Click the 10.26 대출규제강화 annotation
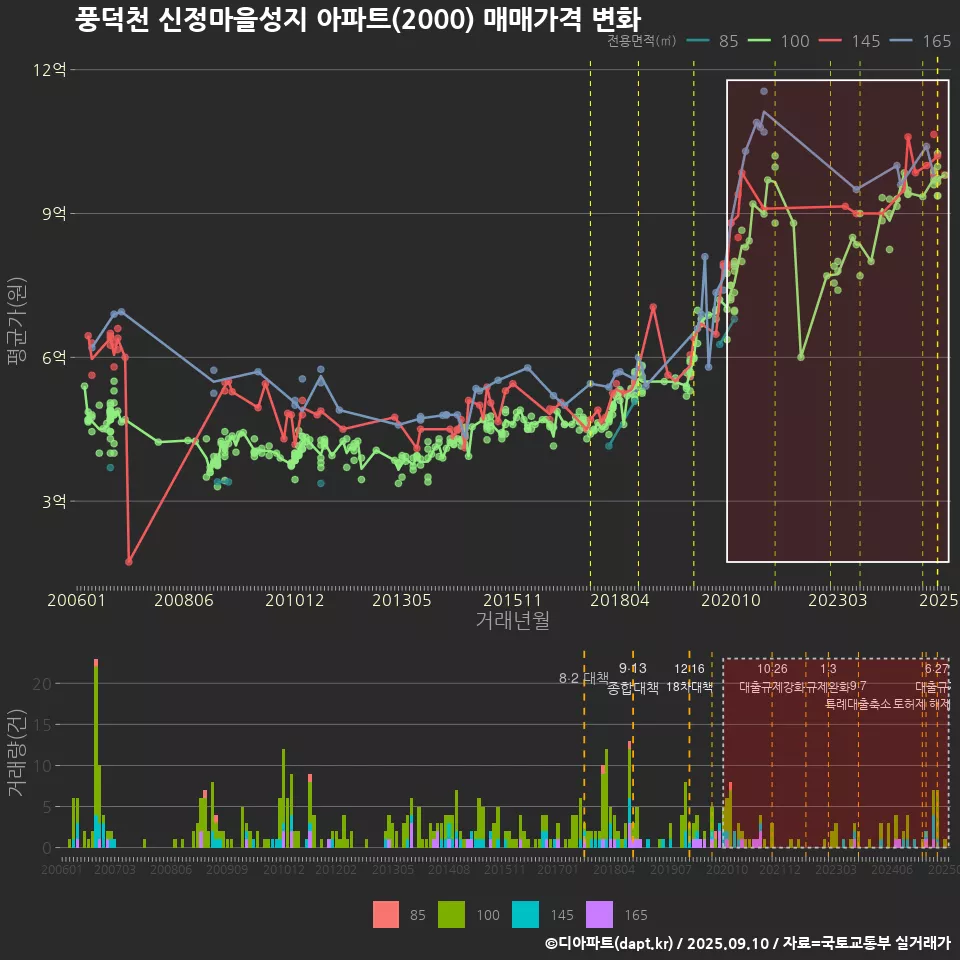The width and height of the screenshot is (960, 960). point(772,678)
